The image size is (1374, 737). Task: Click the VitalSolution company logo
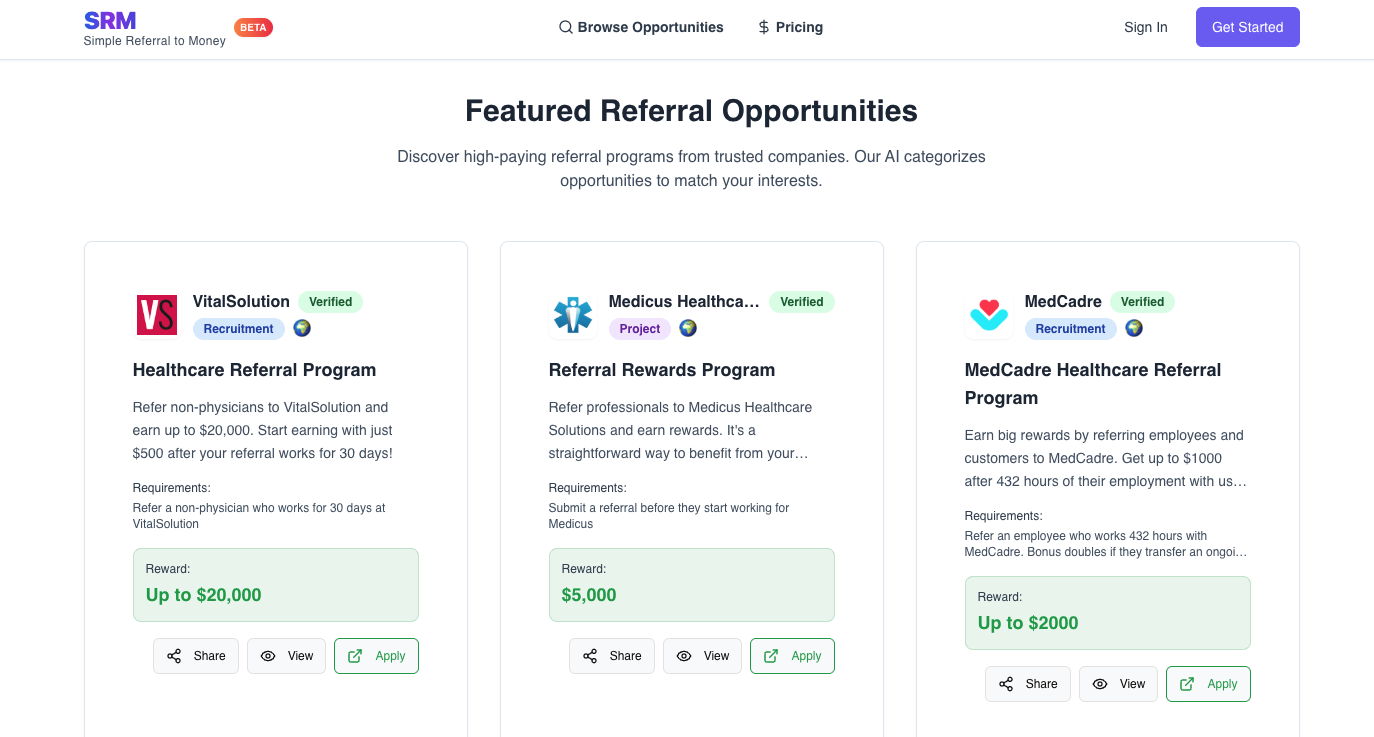click(x=156, y=315)
